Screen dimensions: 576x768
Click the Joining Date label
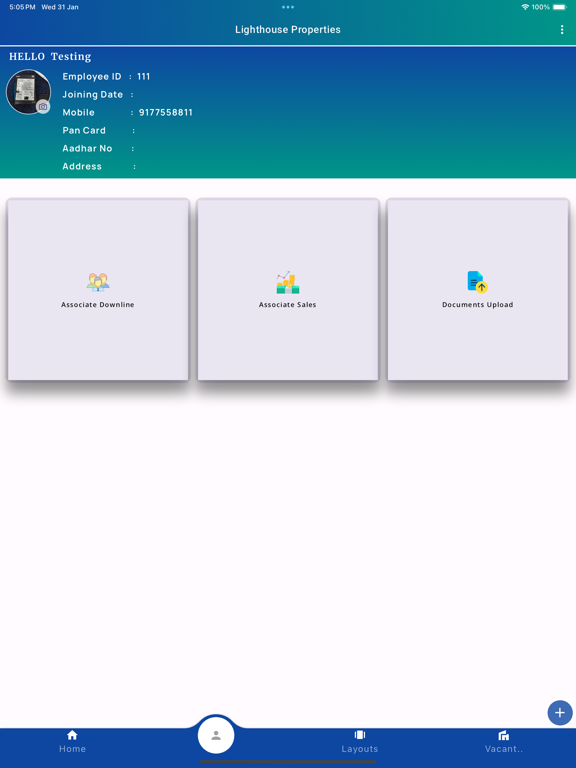pos(93,95)
